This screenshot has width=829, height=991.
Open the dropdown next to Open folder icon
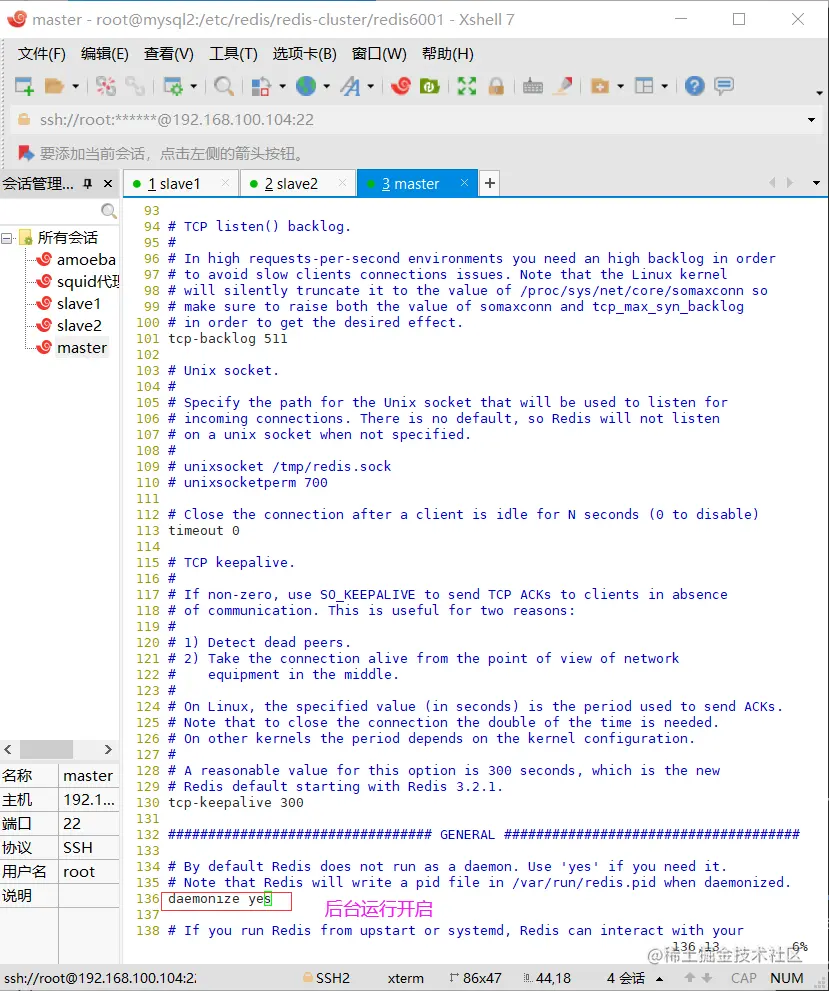[76, 86]
